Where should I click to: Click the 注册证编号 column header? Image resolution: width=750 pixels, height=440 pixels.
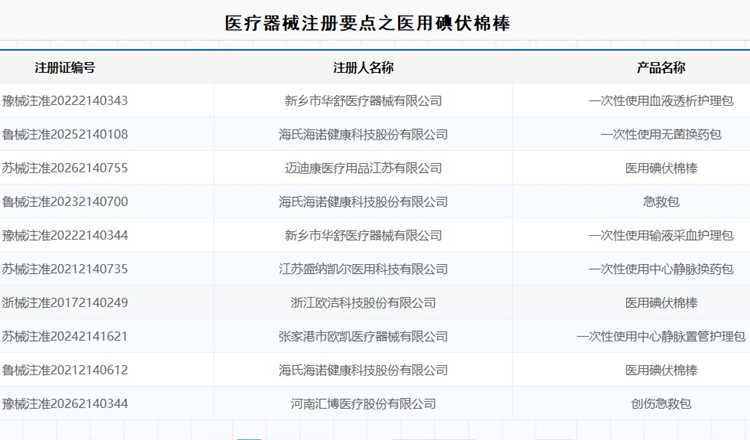(x=65, y=68)
